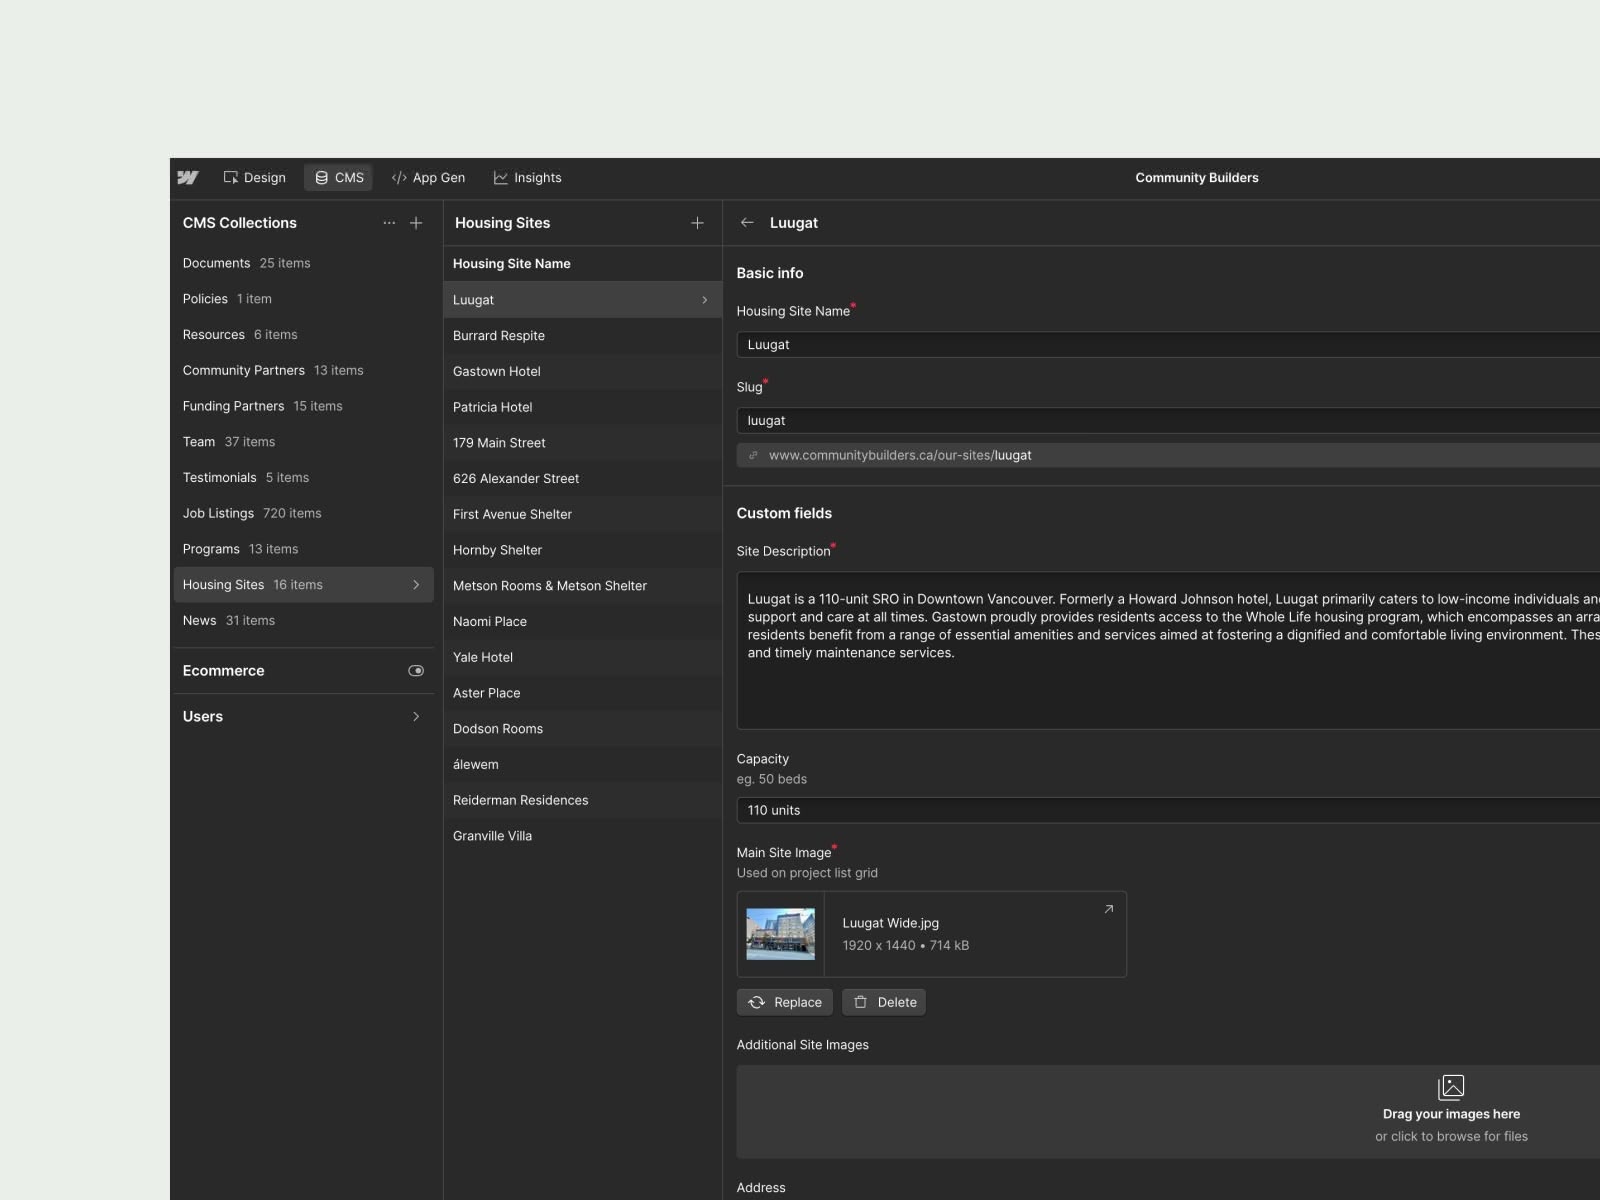
Task: Add a new Housing Sites item
Action: tap(697, 223)
